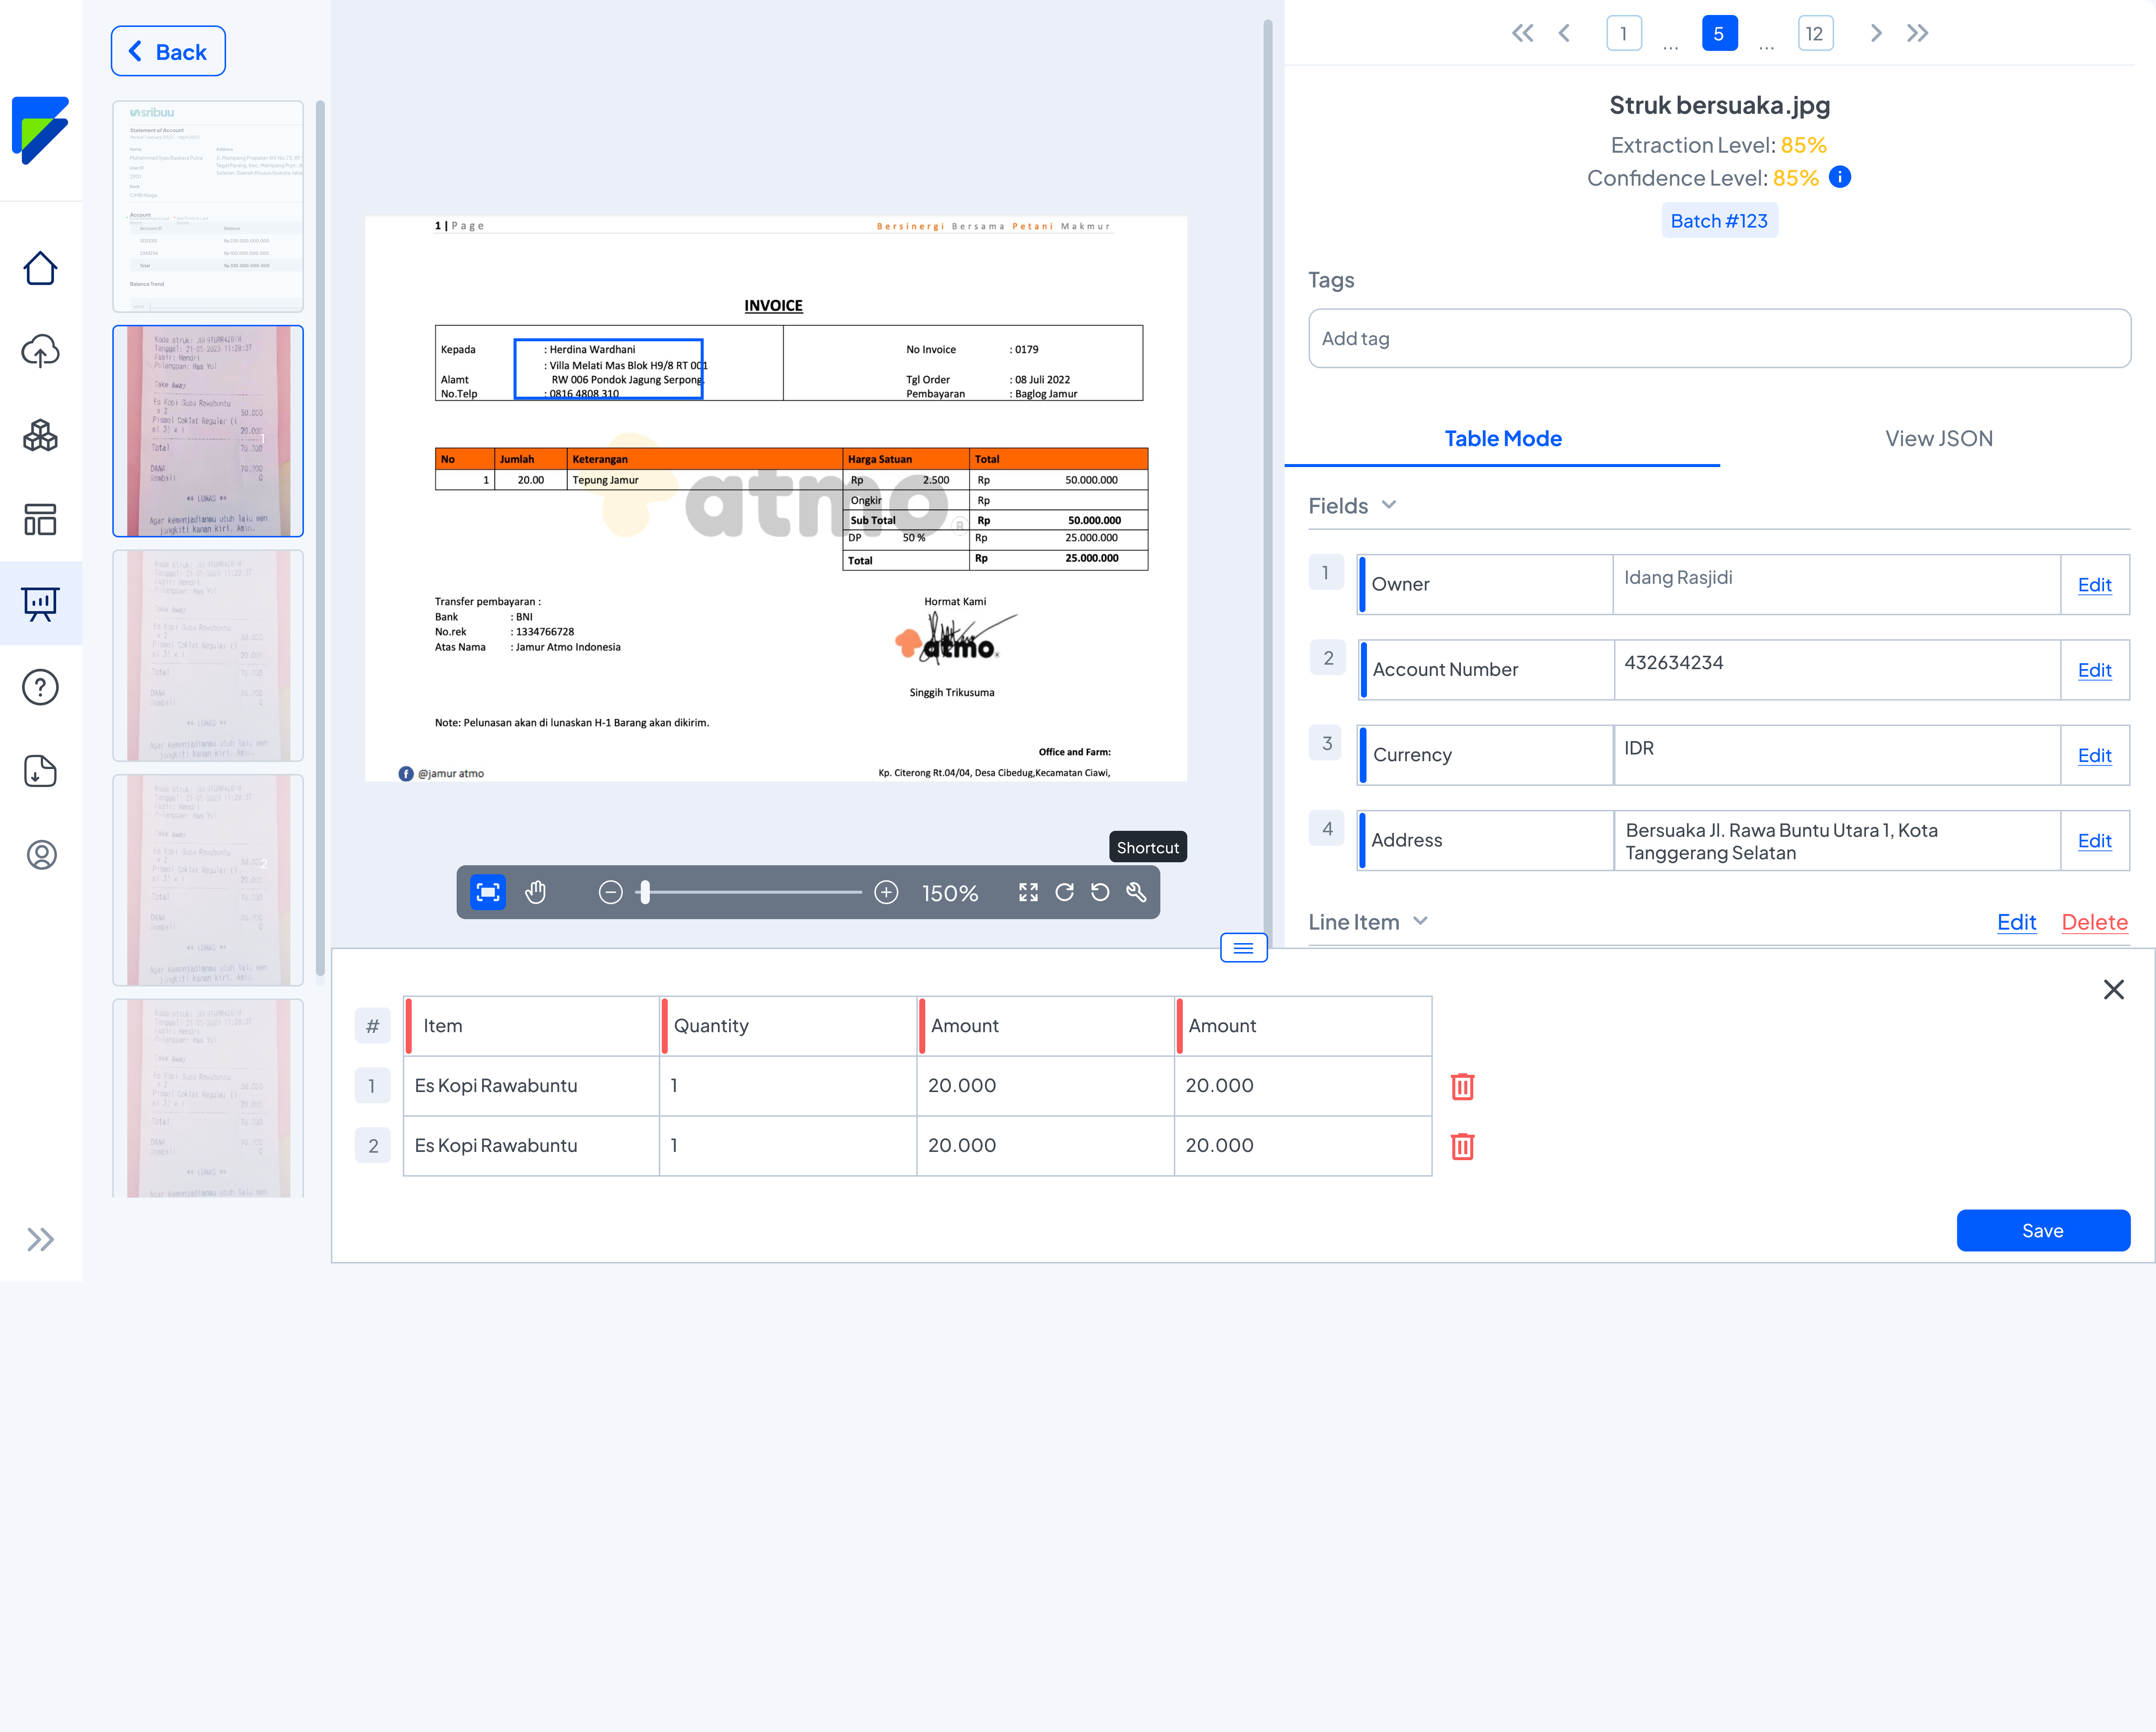The width and height of the screenshot is (2156, 1732).
Task: Open the cloud upload icon in sidebar
Action: coord(40,351)
